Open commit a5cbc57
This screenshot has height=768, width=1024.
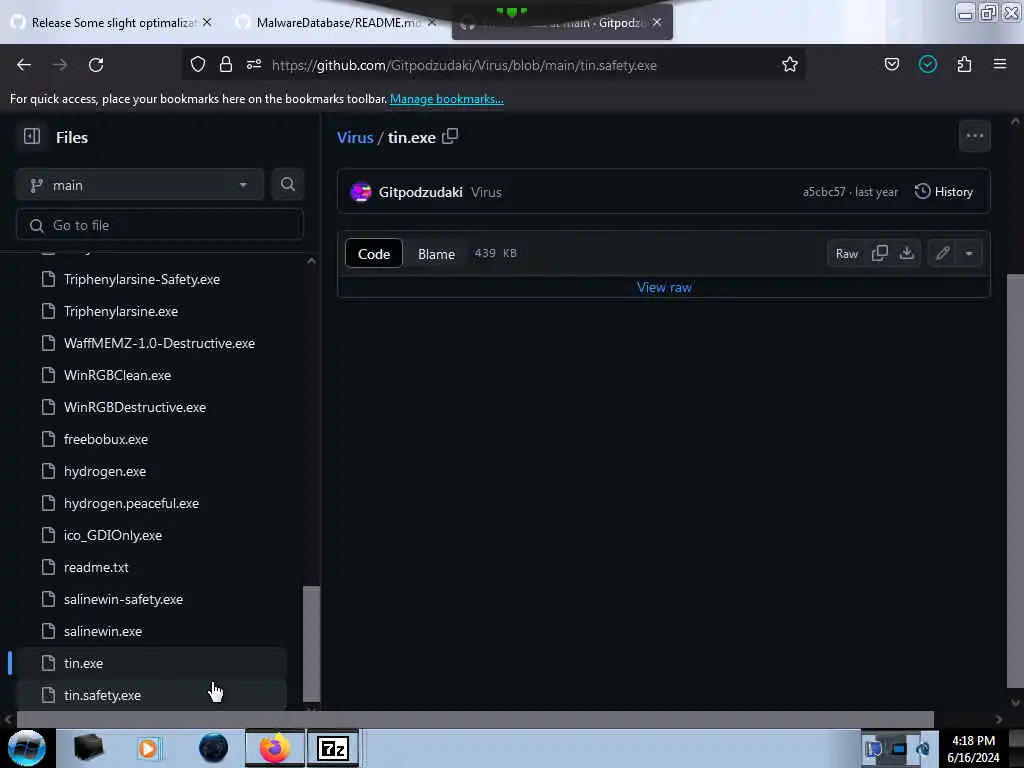[x=824, y=192]
